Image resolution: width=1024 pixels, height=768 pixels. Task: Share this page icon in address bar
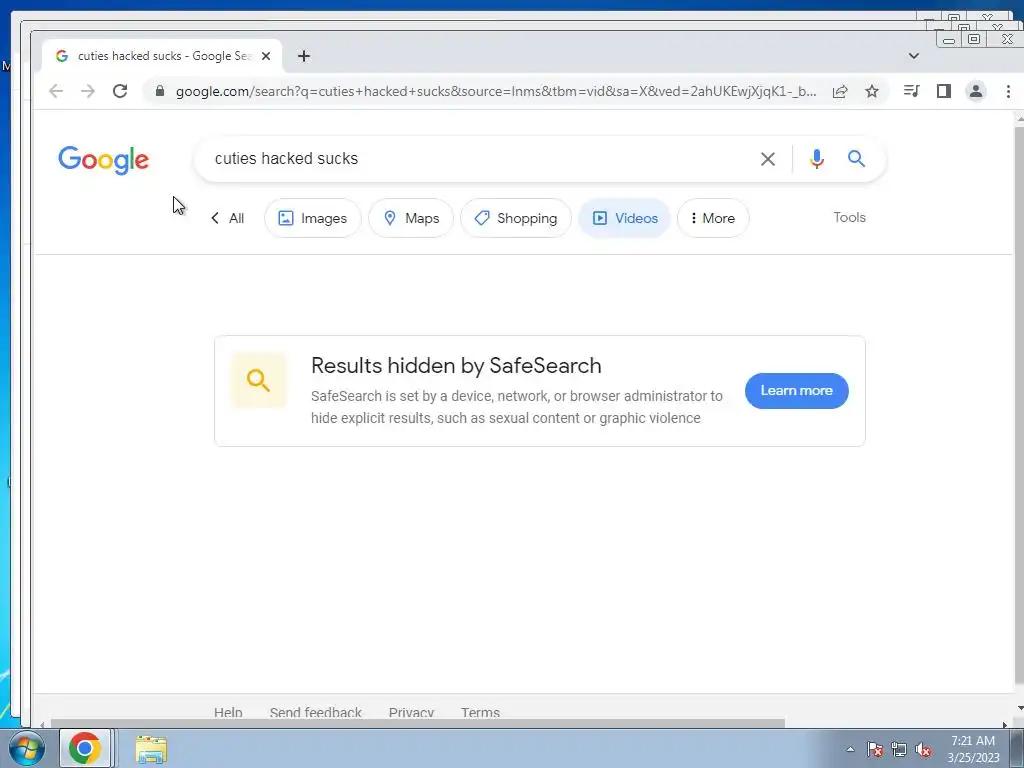pyautogui.click(x=840, y=91)
